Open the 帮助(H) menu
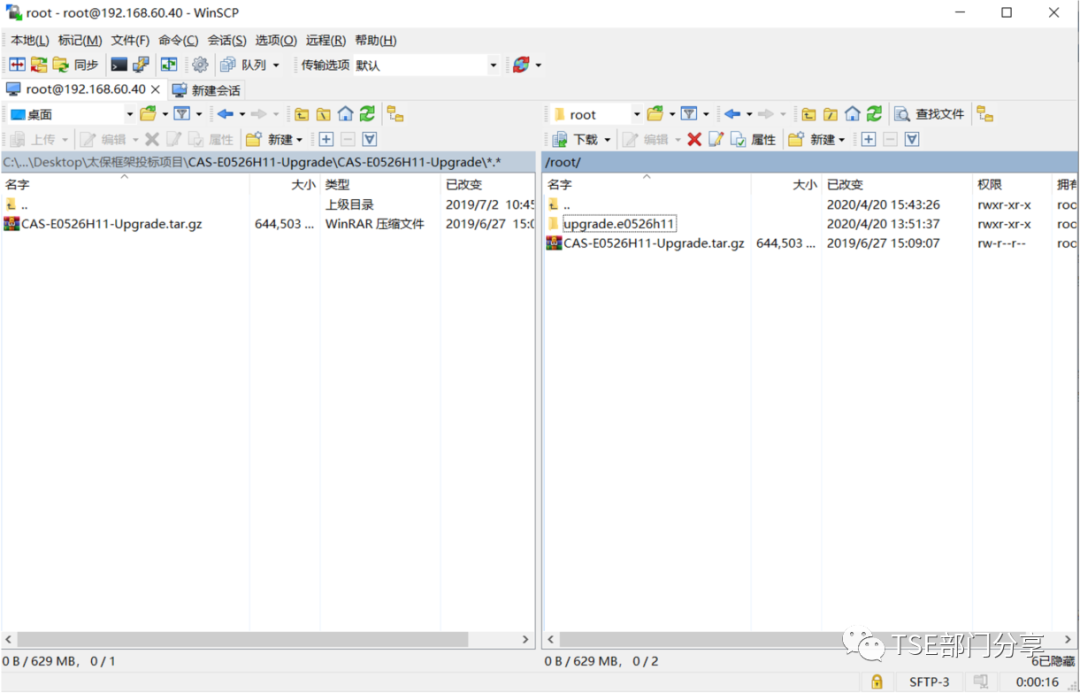1080x693 pixels. point(375,40)
